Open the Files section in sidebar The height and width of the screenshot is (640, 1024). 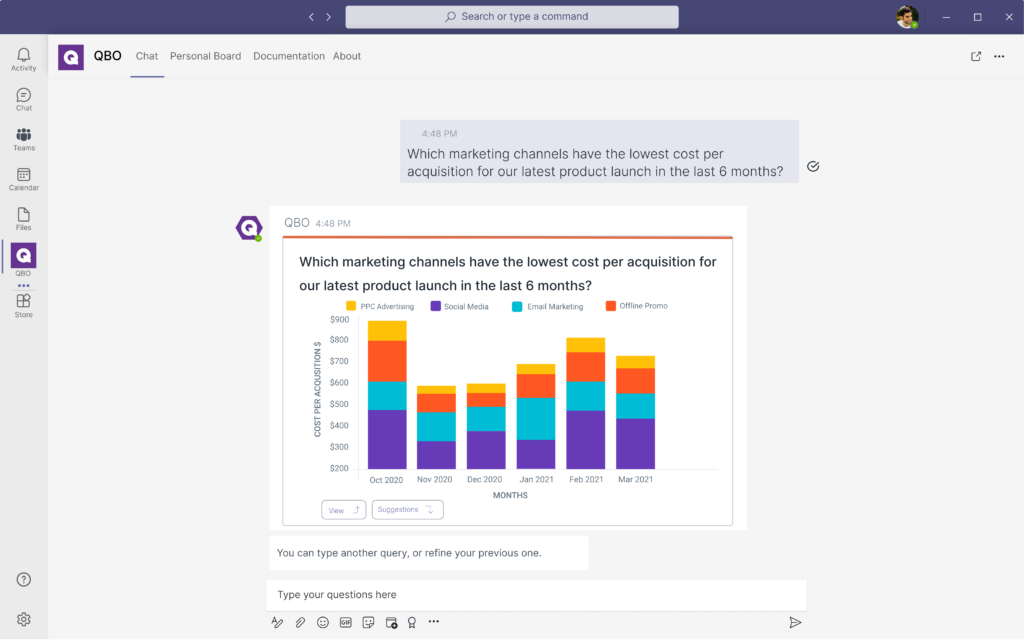23,218
